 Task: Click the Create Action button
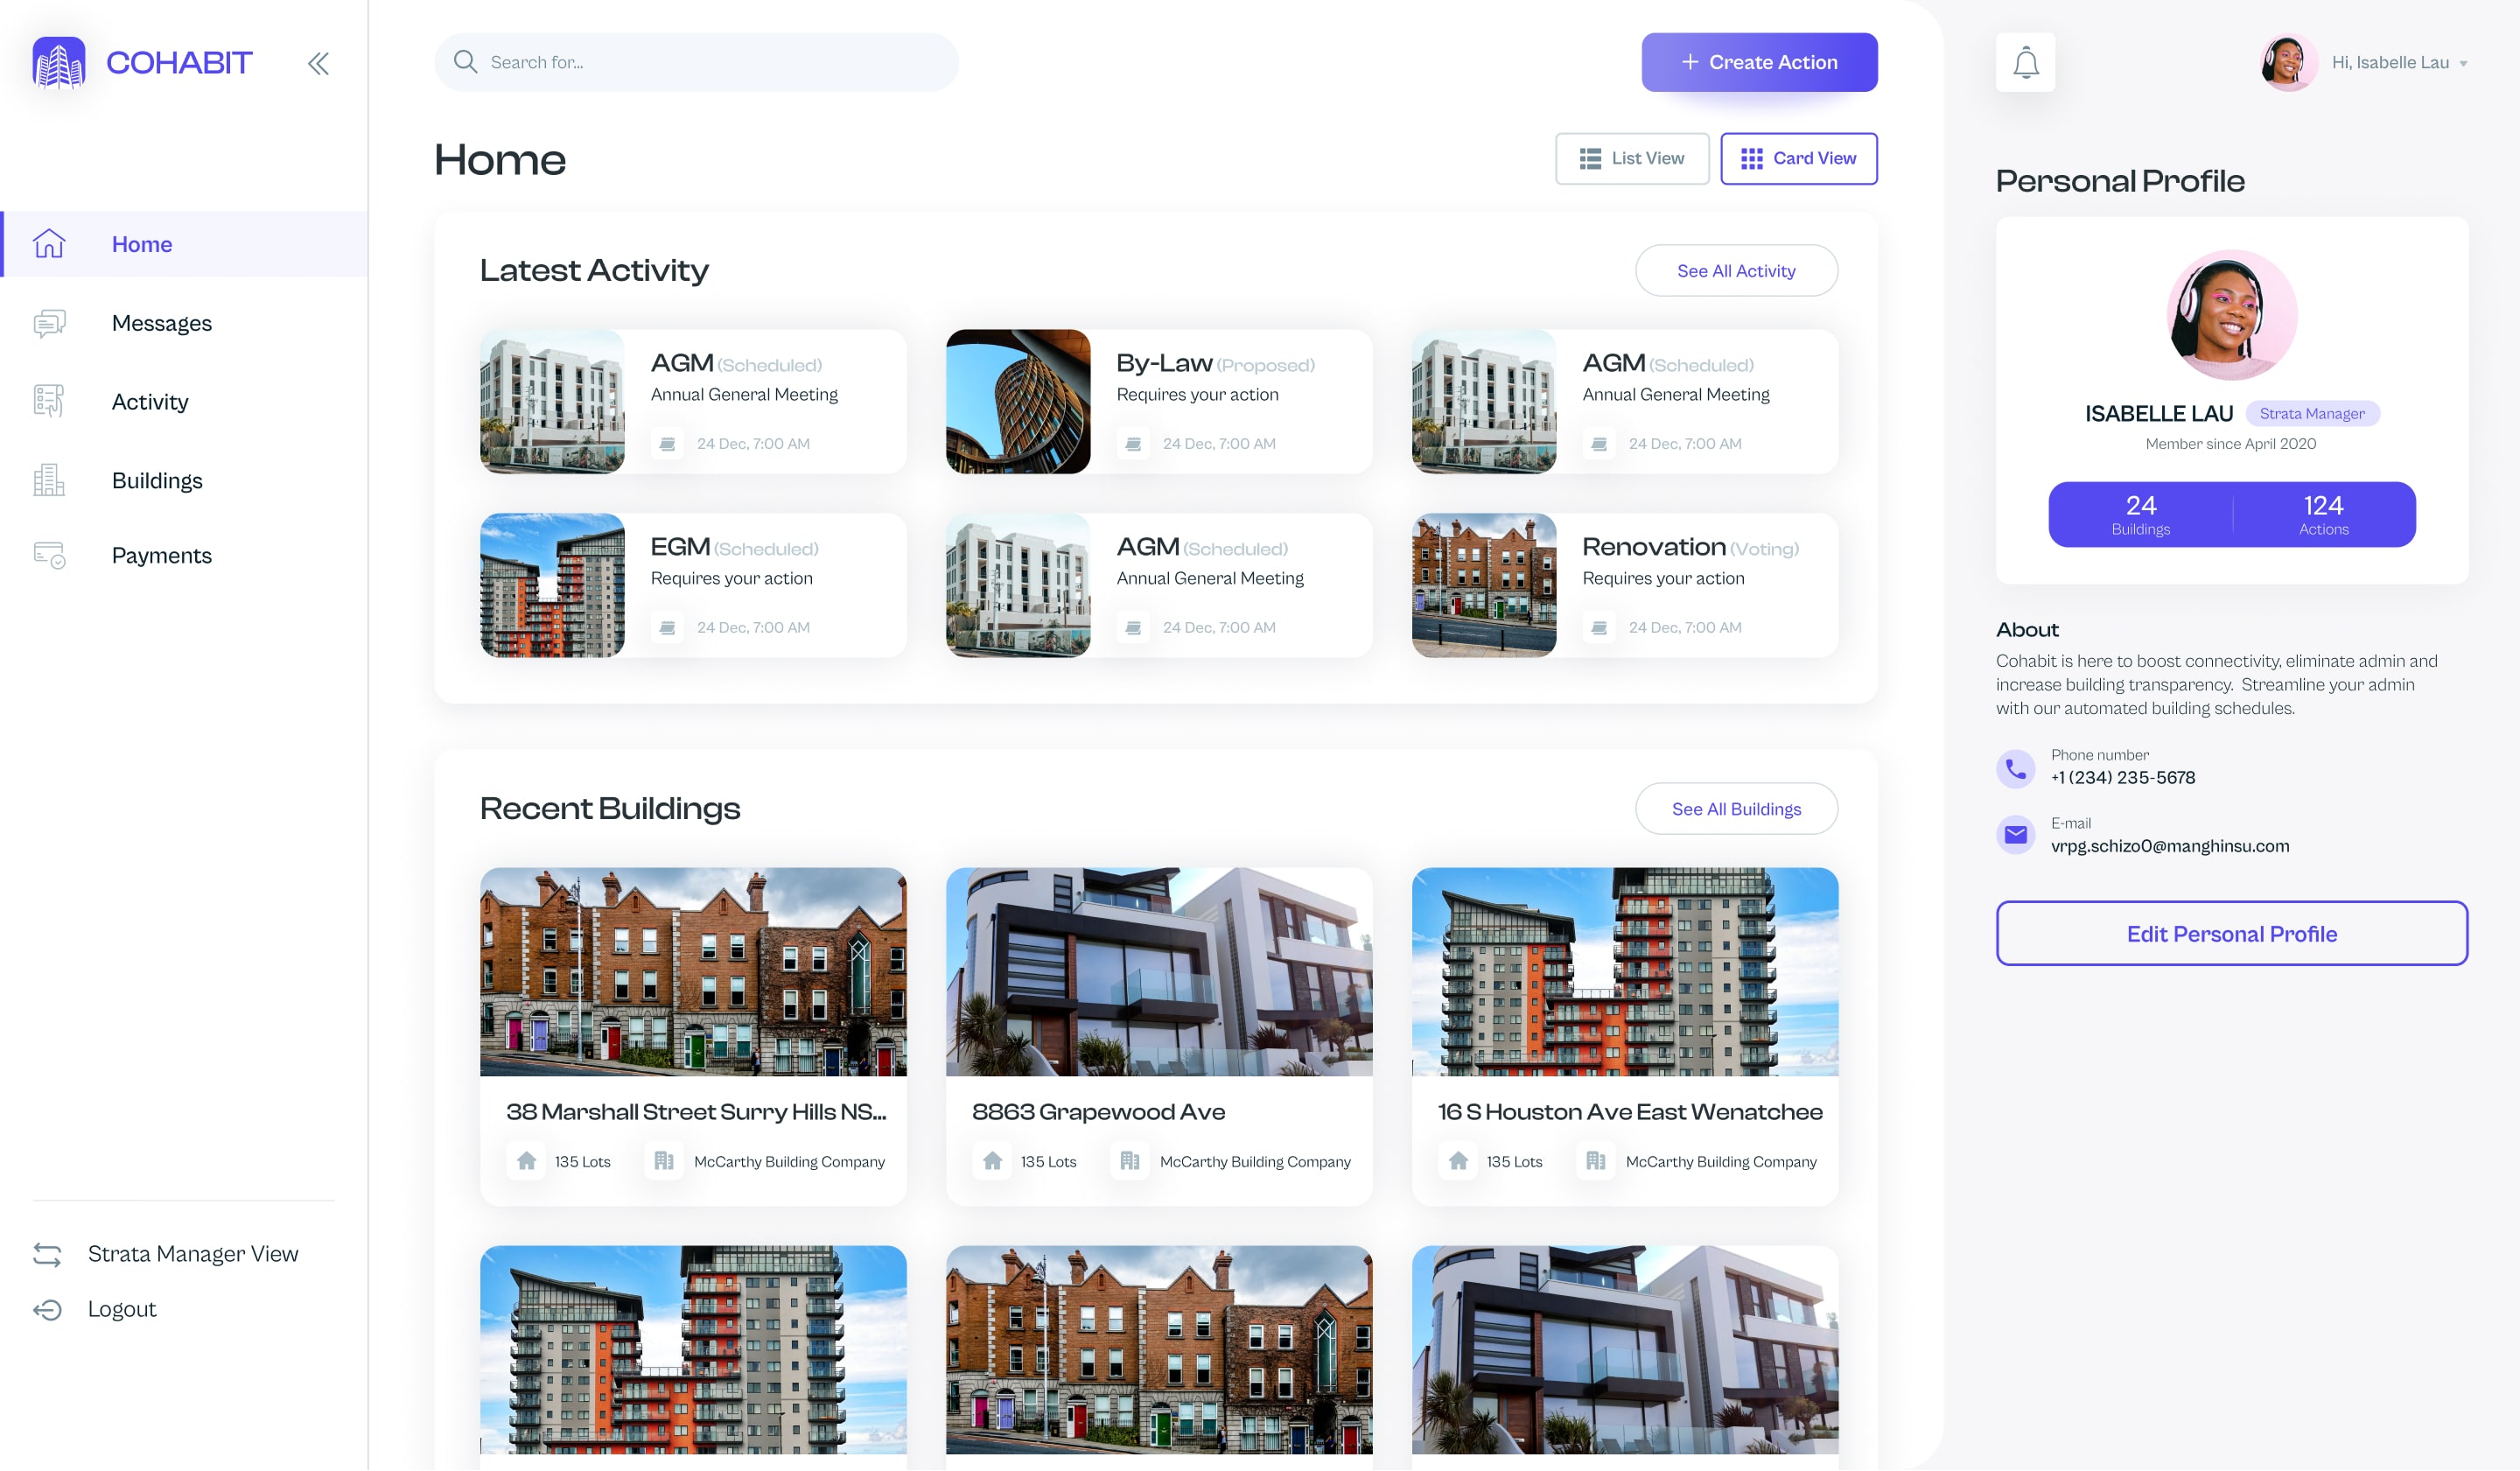pos(1759,62)
